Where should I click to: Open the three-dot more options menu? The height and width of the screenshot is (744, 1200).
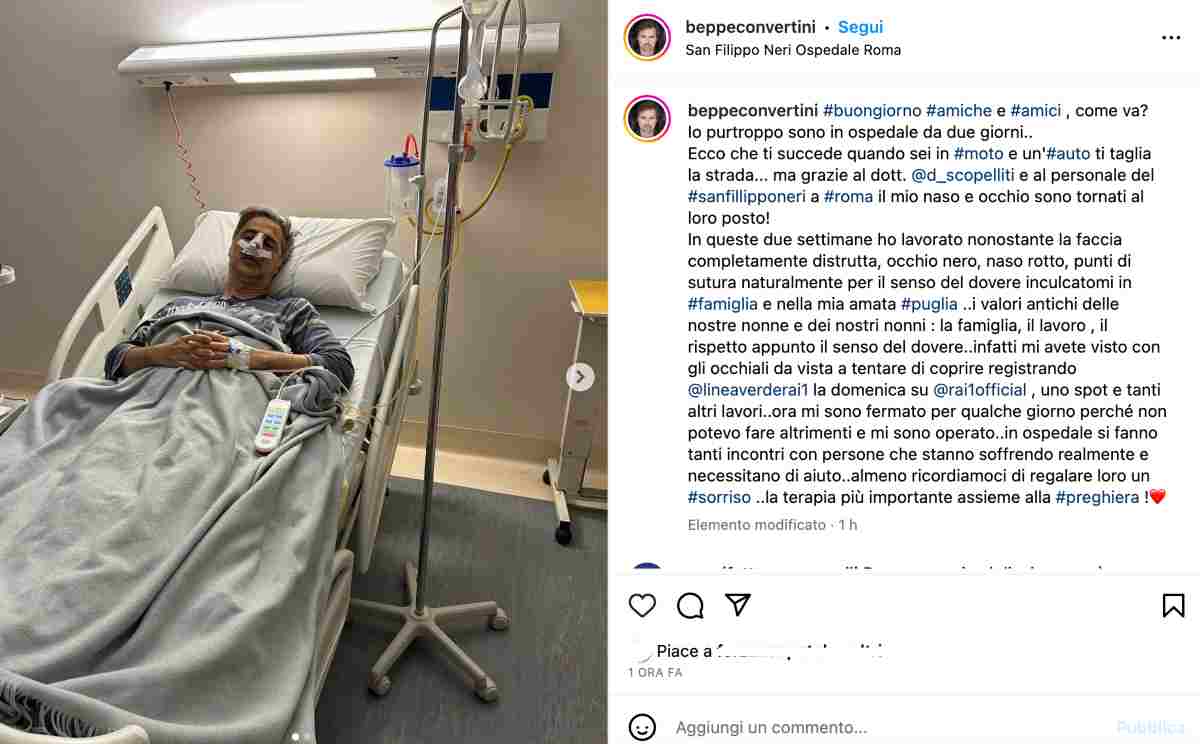coord(1171,38)
